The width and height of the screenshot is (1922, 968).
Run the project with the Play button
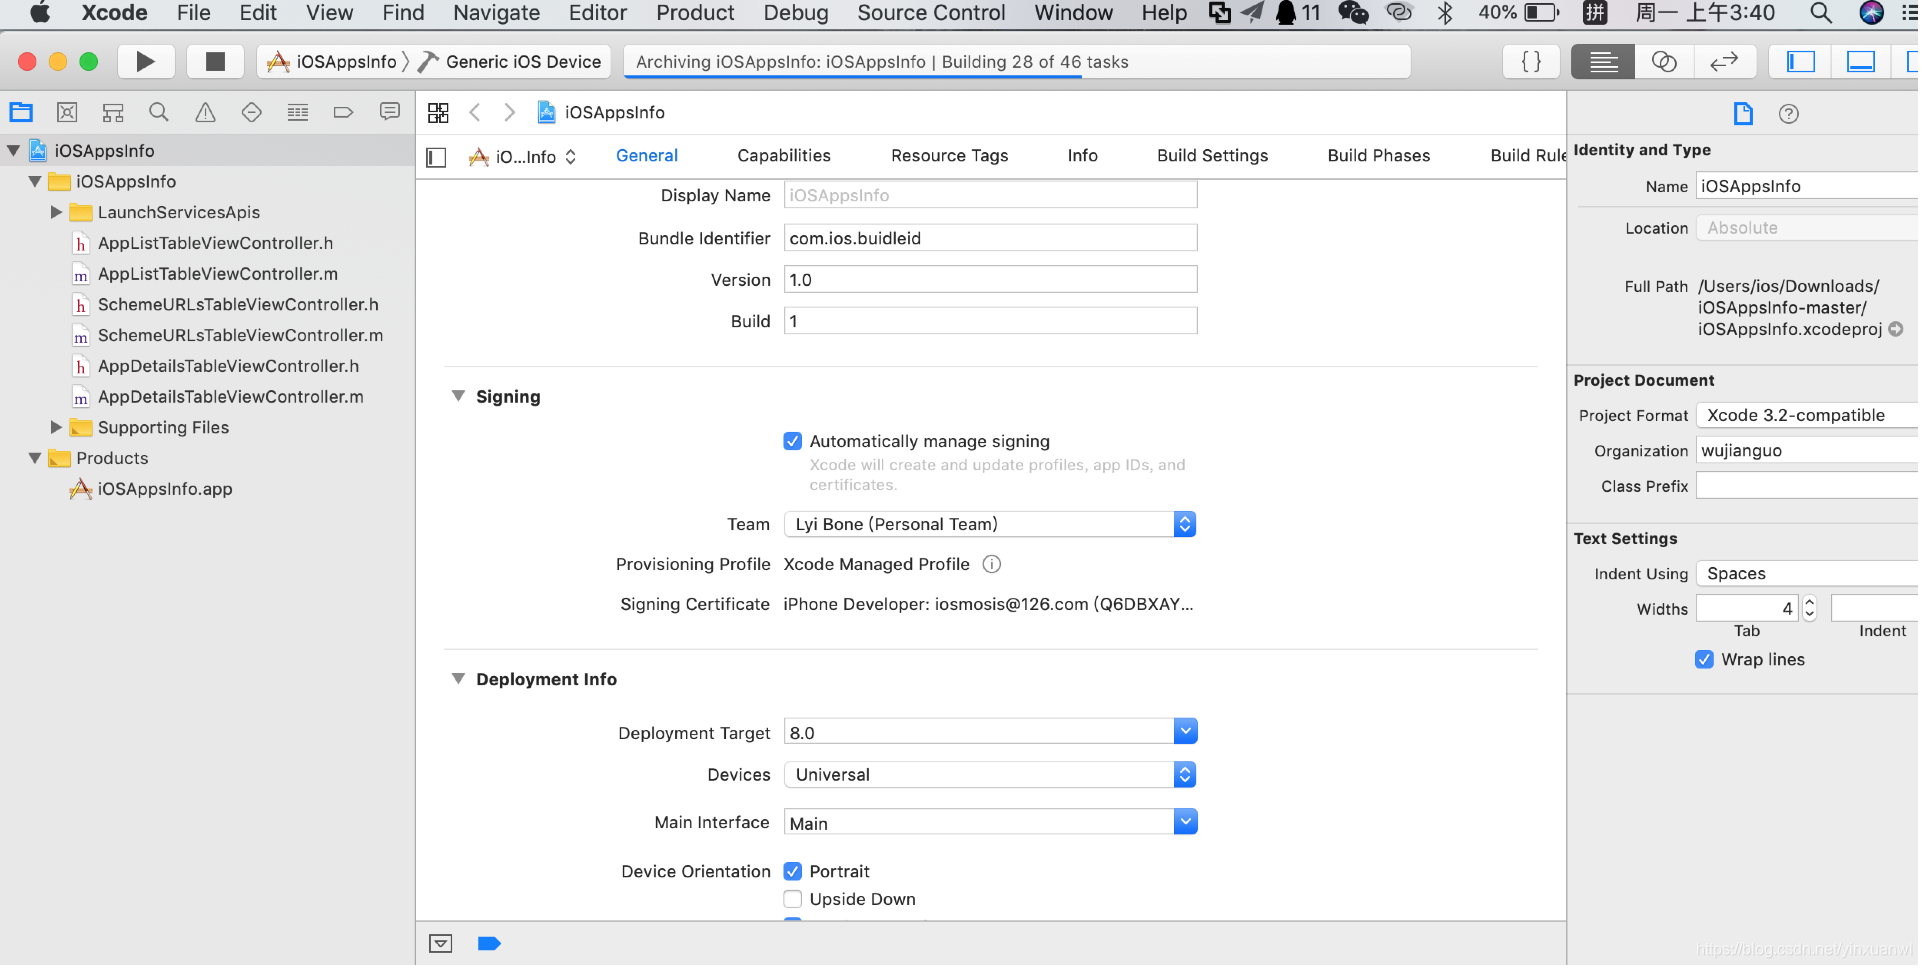(x=146, y=62)
